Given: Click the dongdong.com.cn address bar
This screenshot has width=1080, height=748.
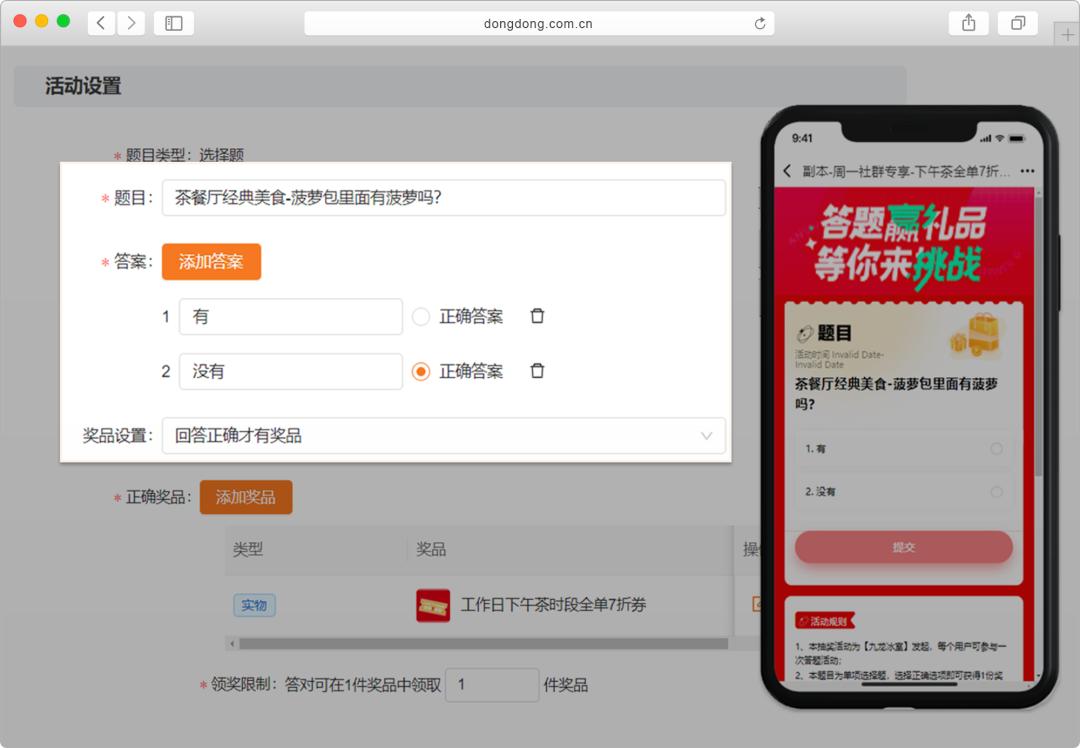Looking at the screenshot, I should [x=539, y=23].
